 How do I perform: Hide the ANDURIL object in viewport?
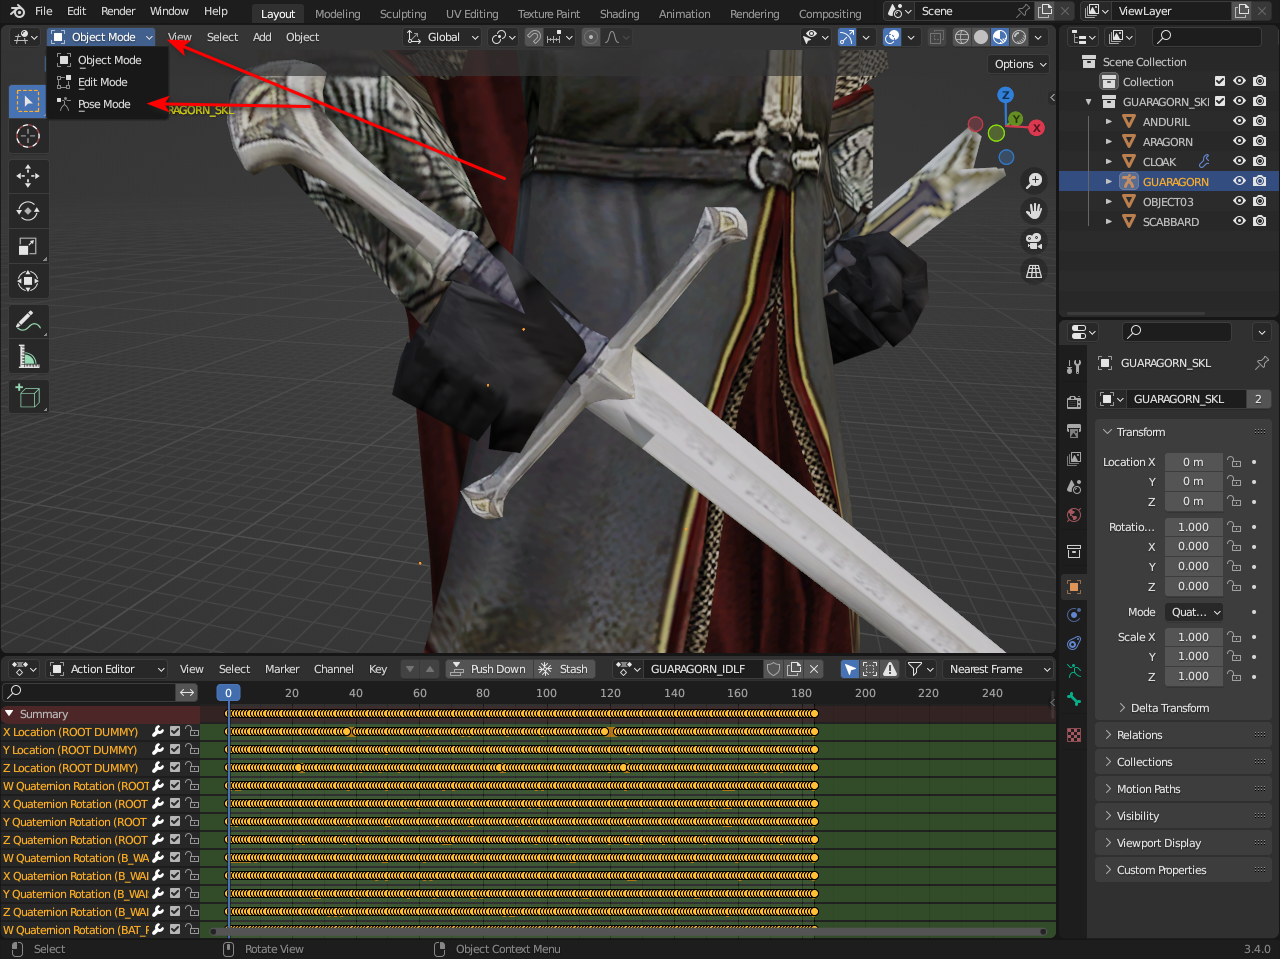coord(1239,122)
